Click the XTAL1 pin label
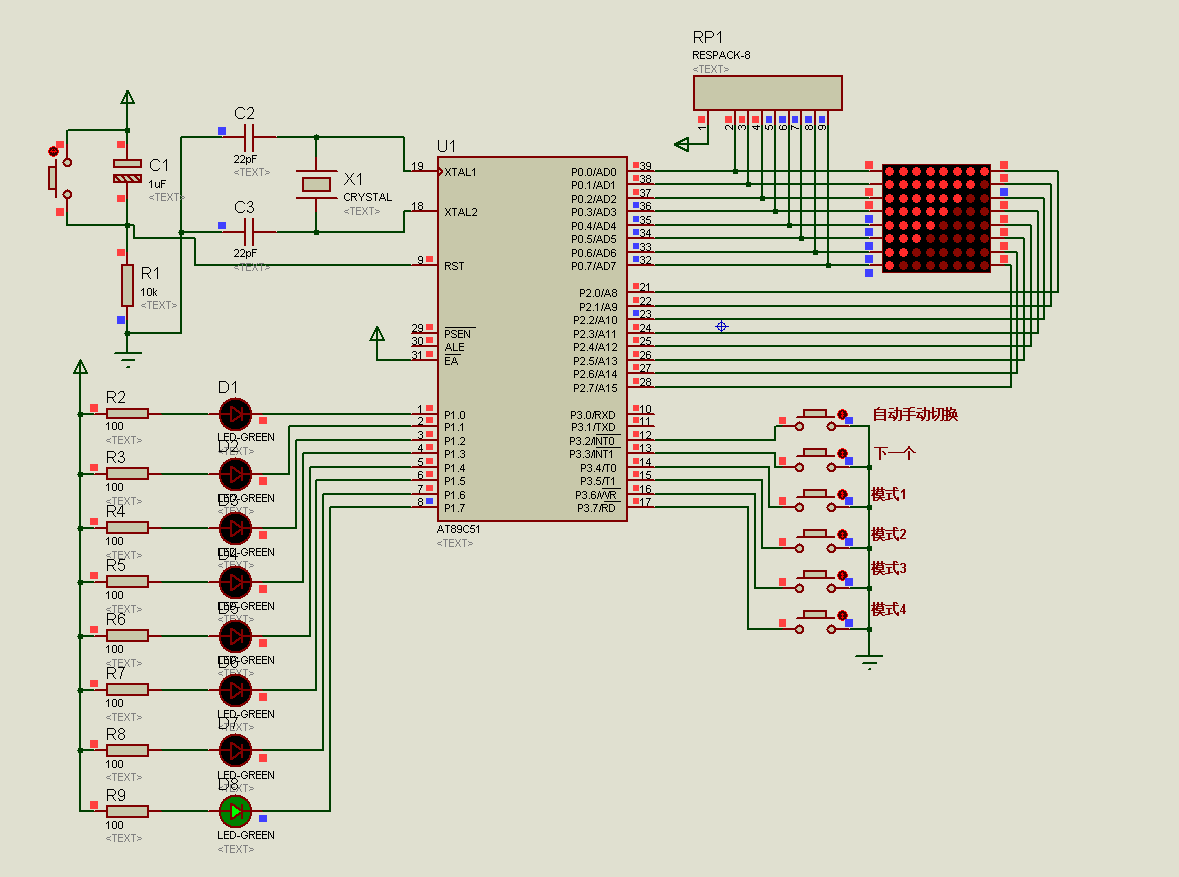This screenshot has height=877, width=1179. point(460,172)
